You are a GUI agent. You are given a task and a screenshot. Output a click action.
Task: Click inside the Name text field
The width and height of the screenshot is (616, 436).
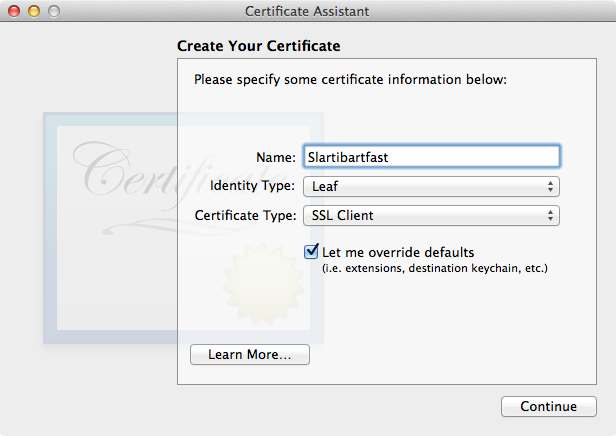click(x=432, y=157)
